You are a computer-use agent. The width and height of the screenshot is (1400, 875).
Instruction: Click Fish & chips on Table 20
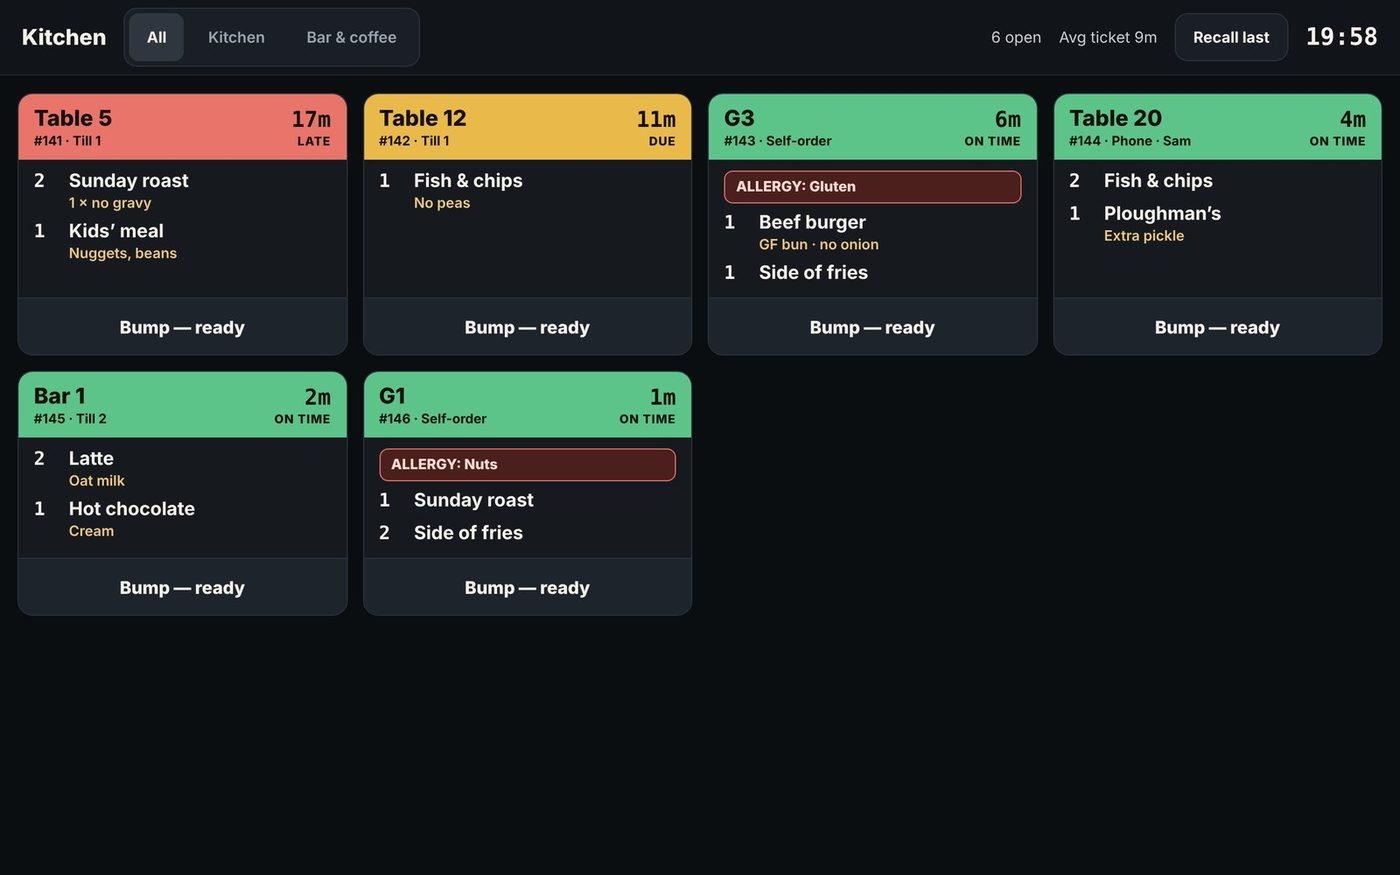(x=1158, y=180)
